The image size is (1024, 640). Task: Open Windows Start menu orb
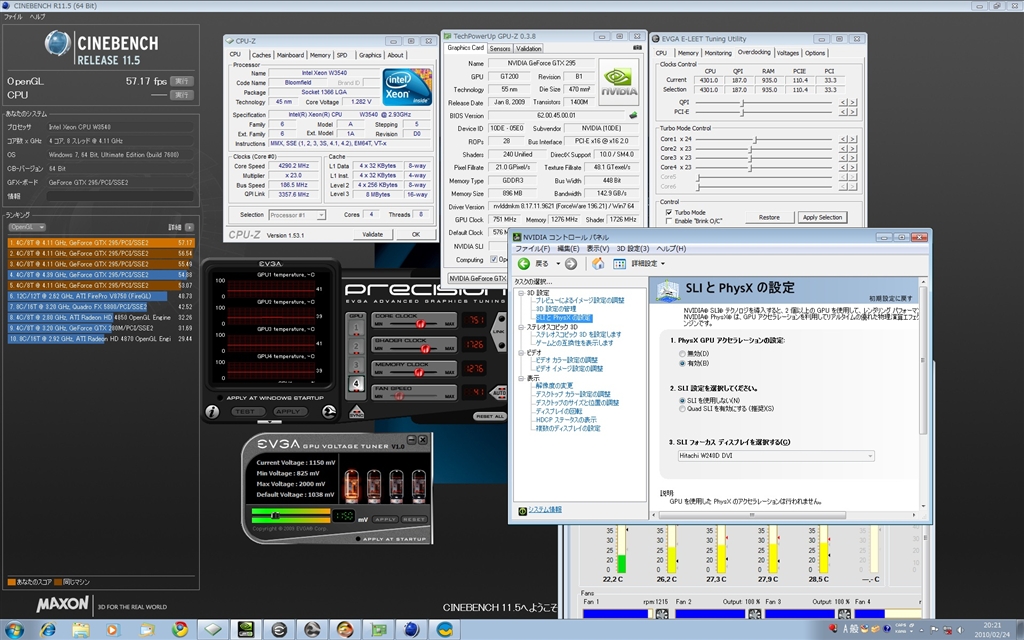click(13, 630)
